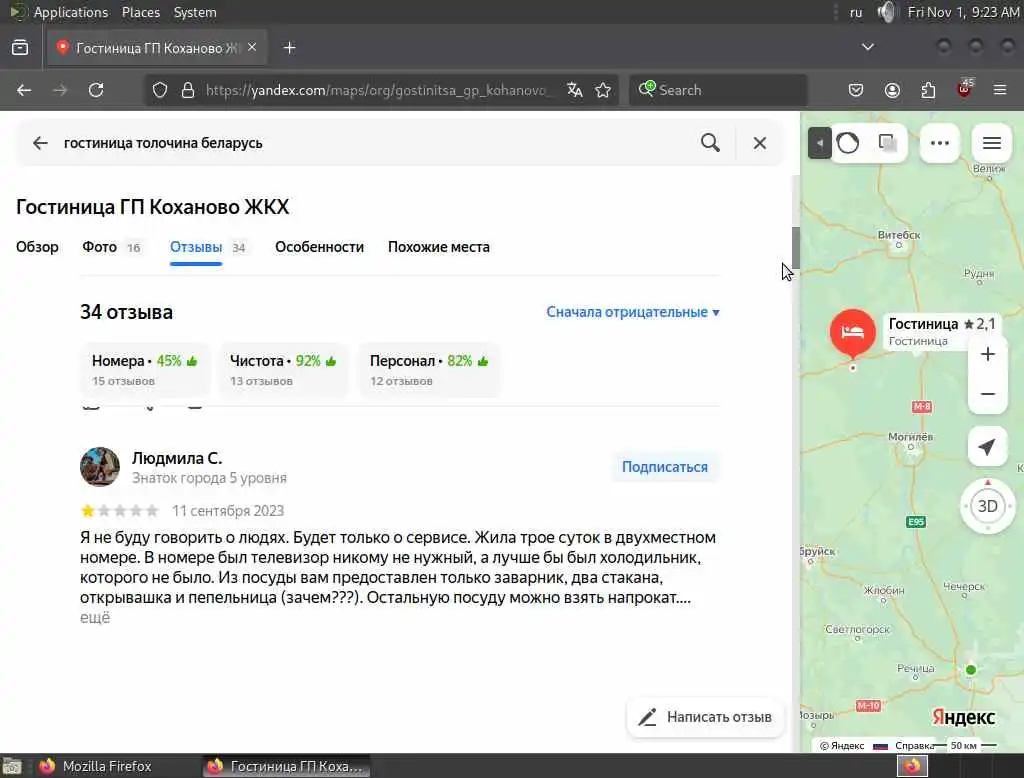Open the three dots map tools
1024x778 pixels.
coord(939,143)
